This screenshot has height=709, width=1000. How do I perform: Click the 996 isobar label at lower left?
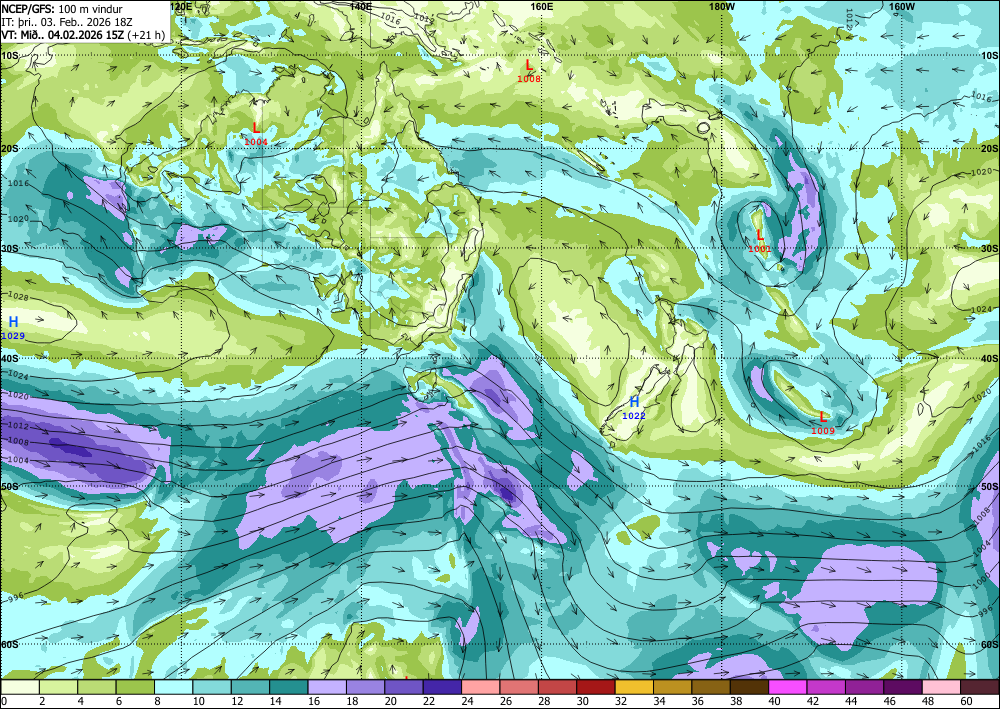pyautogui.click(x=14, y=599)
